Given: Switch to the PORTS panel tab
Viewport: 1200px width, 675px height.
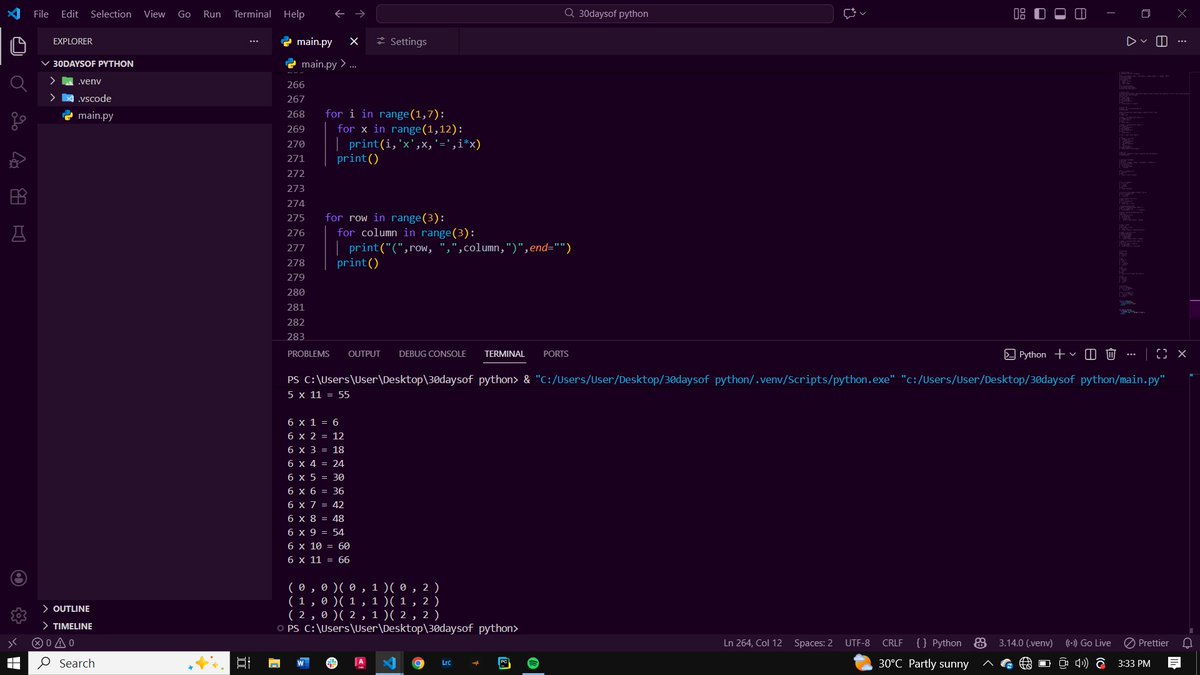Looking at the screenshot, I should [556, 354].
